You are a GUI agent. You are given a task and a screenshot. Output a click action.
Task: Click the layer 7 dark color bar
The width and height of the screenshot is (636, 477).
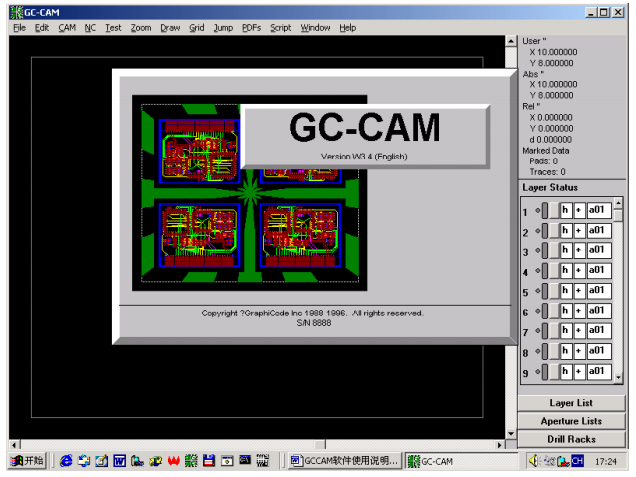tap(545, 330)
